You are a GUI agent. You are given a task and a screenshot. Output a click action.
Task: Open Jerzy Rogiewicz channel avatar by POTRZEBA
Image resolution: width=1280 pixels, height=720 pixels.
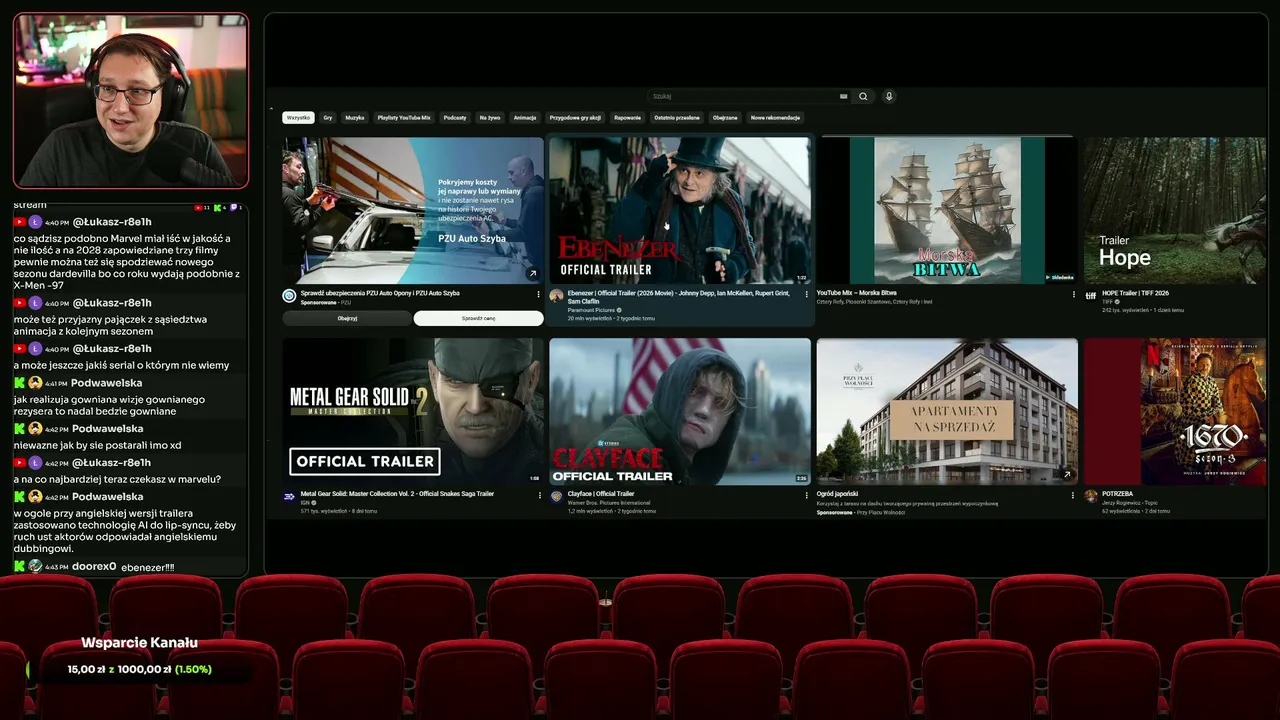coord(1091,496)
